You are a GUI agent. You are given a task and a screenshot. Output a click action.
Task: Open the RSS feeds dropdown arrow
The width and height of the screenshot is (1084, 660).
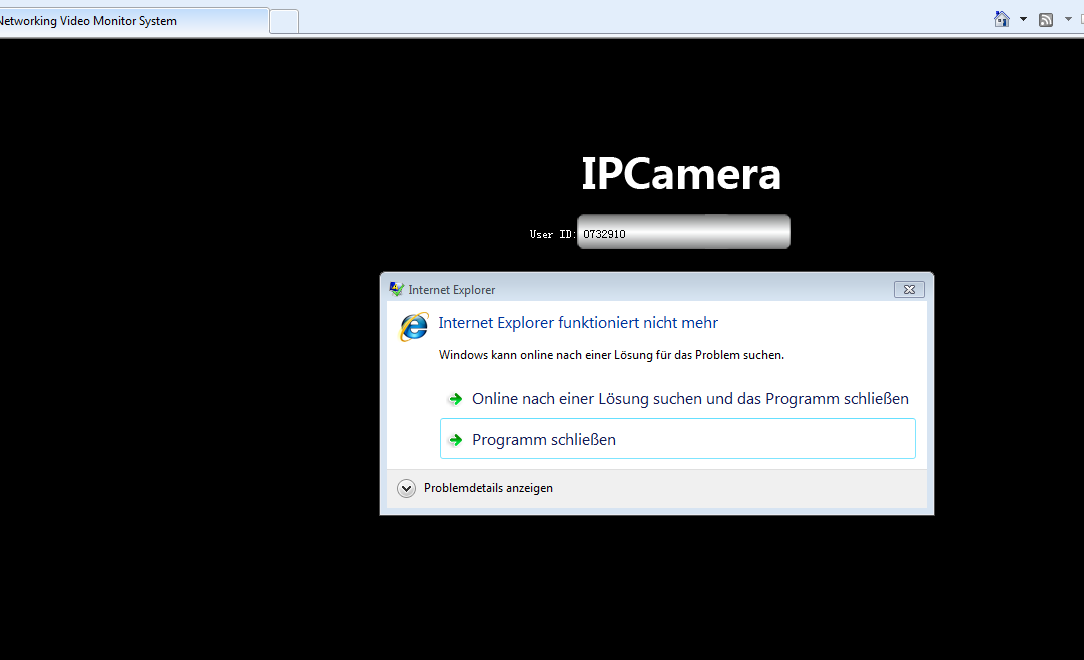pyautogui.click(x=1068, y=19)
